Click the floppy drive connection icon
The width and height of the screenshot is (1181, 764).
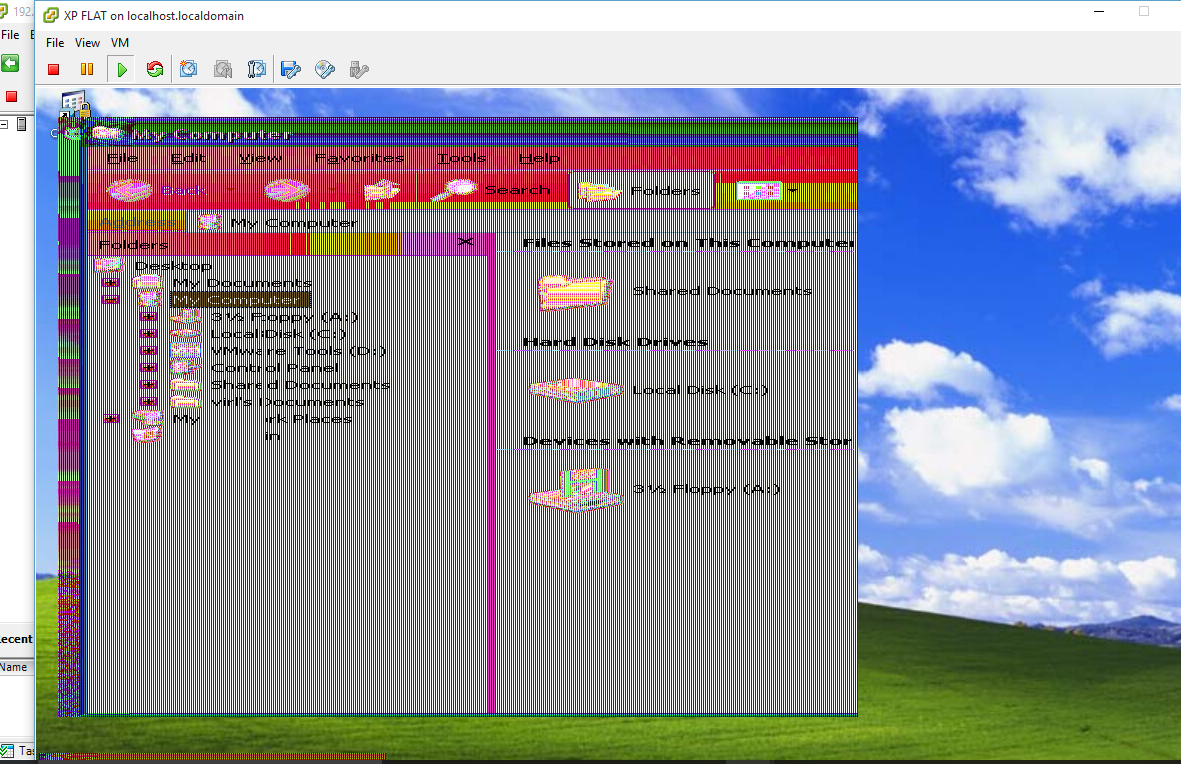[x=291, y=70]
